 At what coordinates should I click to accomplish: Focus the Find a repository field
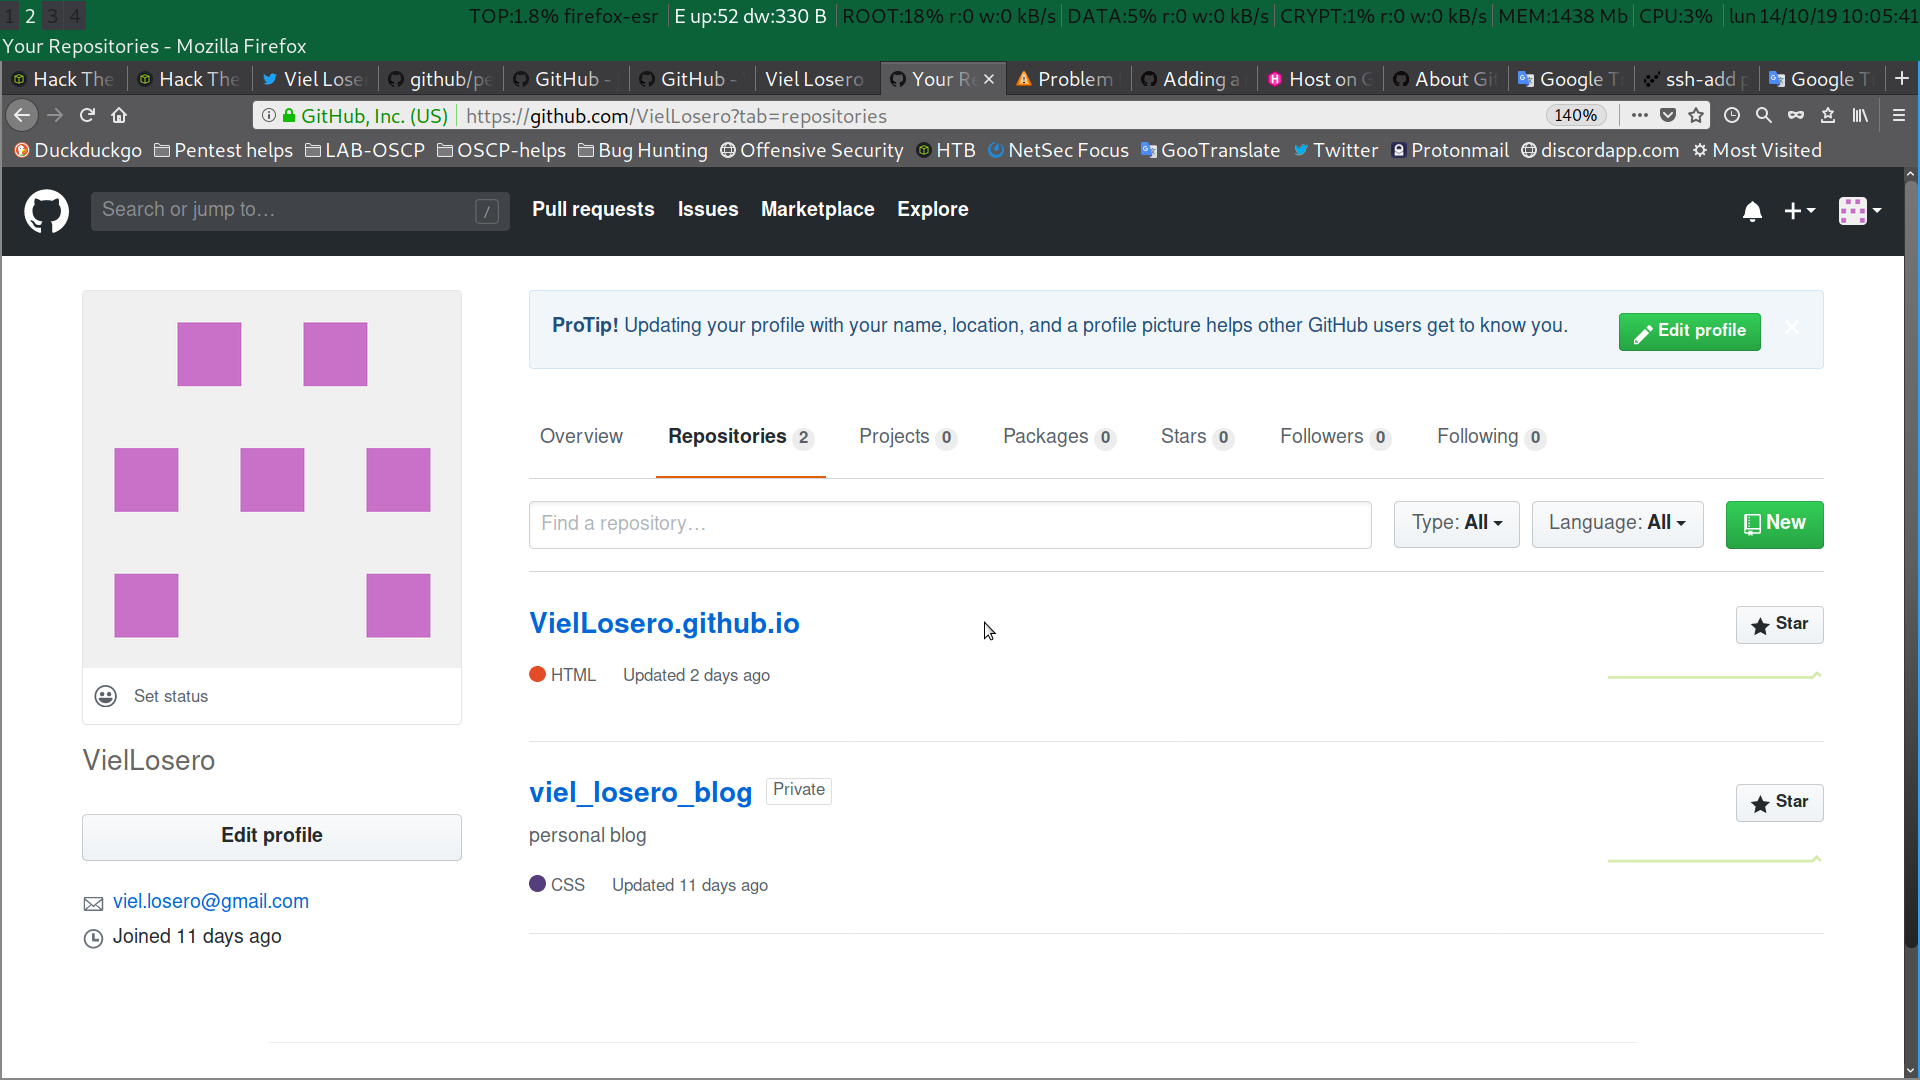click(x=950, y=525)
